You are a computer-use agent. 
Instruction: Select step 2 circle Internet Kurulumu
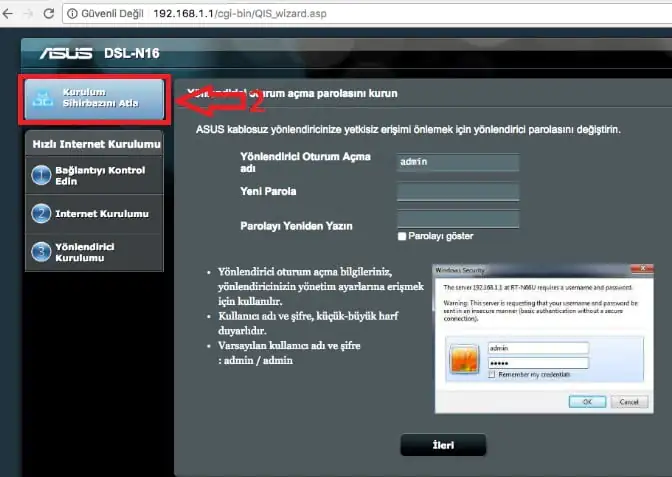[x=41, y=213]
